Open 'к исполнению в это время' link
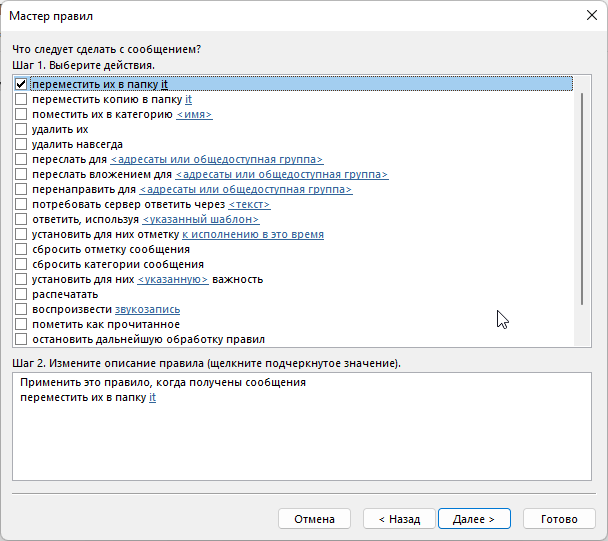608x541 pixels. 252,235
